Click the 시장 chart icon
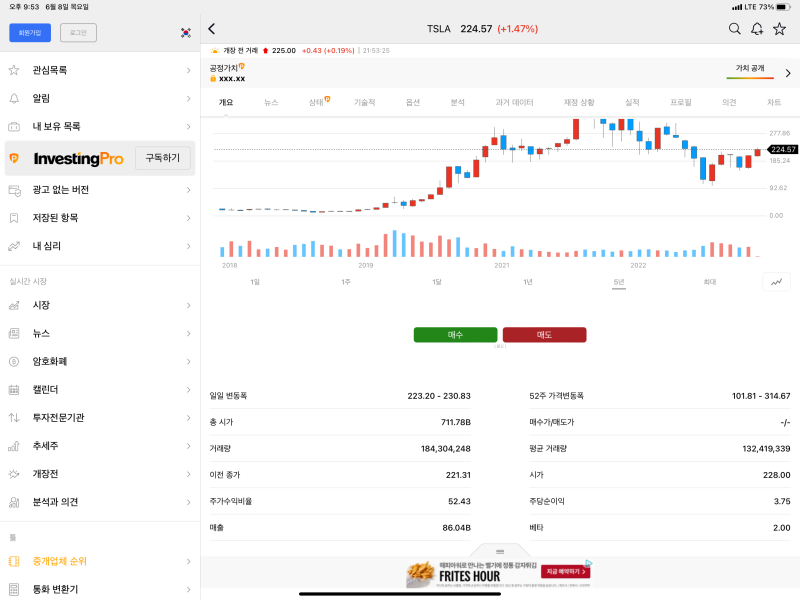The image size is (800, 600). [14, 305]
